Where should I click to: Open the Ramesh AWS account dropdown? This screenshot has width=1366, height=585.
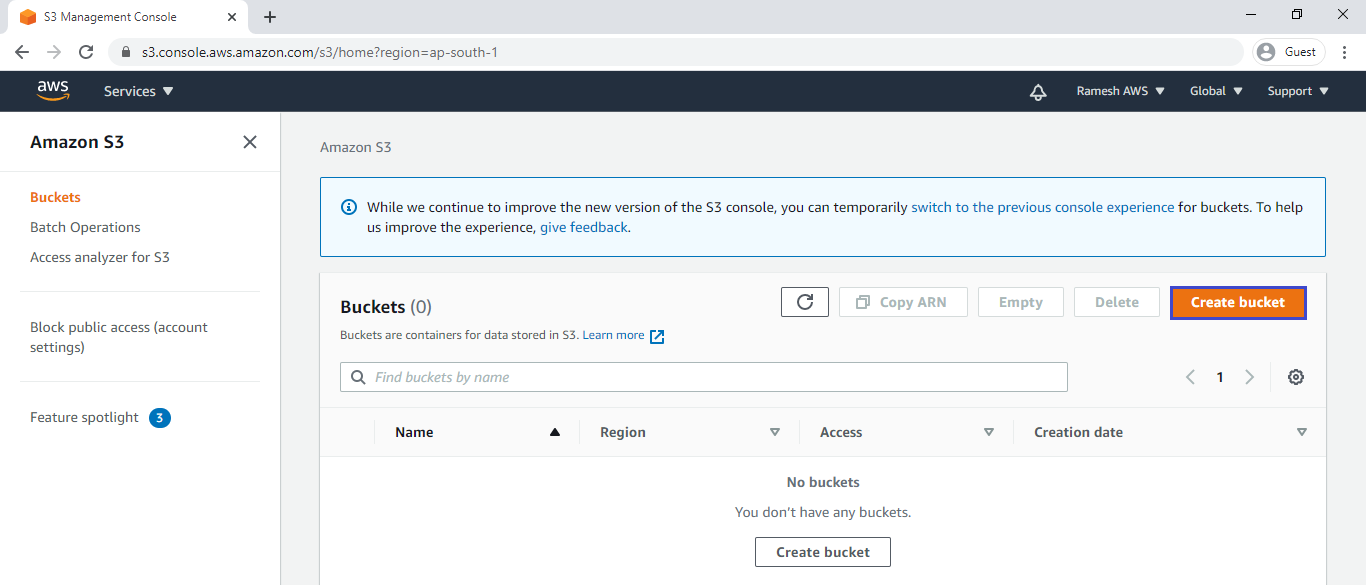click(x=1121, y=91)
